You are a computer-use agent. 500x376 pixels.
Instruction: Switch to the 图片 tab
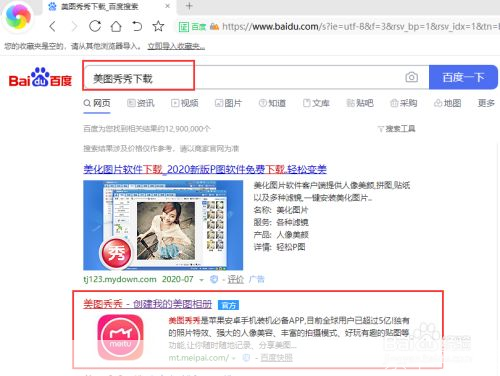(x=228, y=103)
